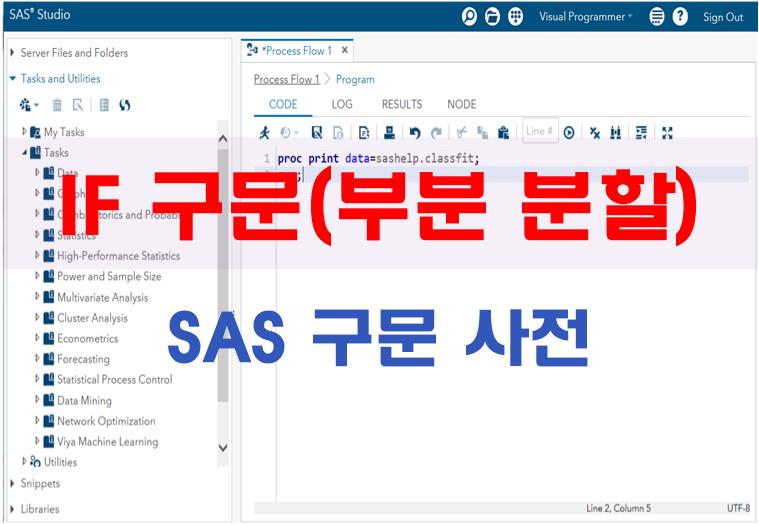The height and width of the screenshot is (524, 759).
Task: Click 'Line 2, Column 5' in status bar
Action: [x=618, y=508]
